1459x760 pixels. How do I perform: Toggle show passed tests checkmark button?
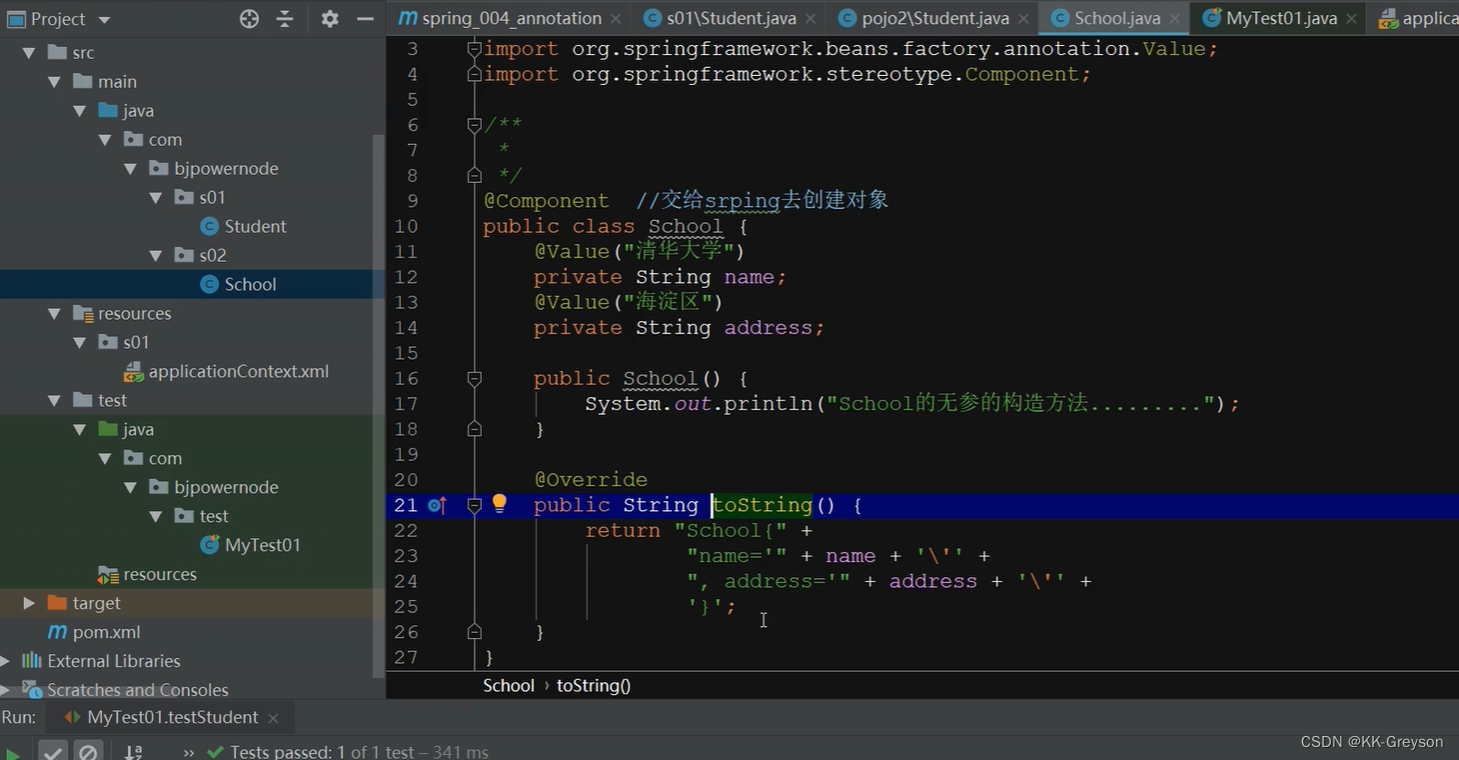53,752
